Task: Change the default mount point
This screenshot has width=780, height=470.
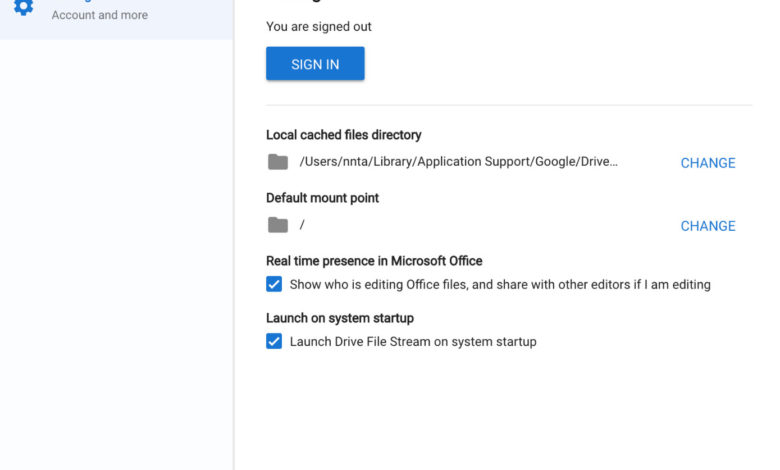Action: (x=707, y=226)
